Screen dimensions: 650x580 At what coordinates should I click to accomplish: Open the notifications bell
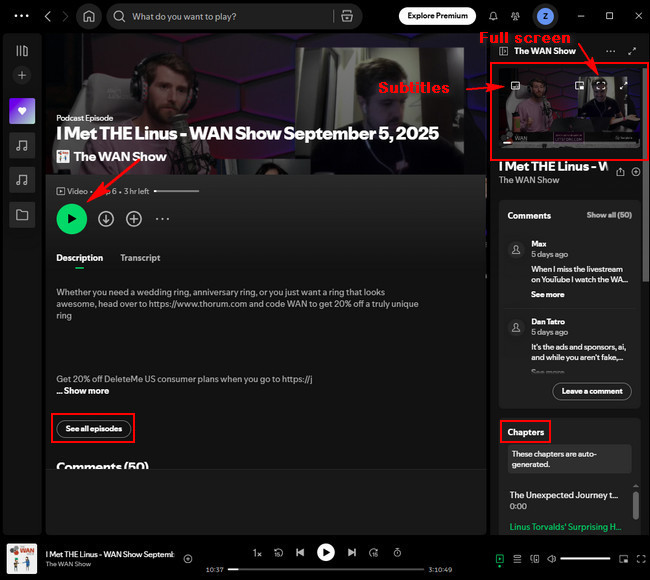[493, 17]
